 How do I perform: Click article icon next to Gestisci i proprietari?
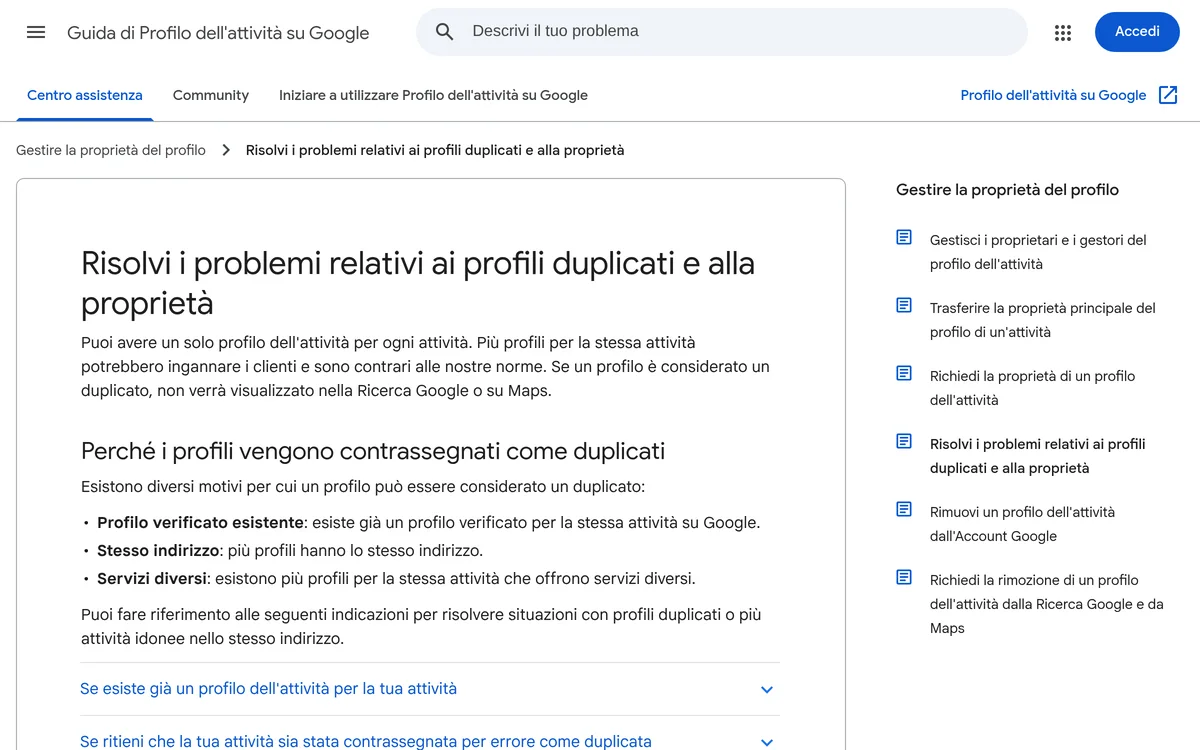(x=904, y=238)
